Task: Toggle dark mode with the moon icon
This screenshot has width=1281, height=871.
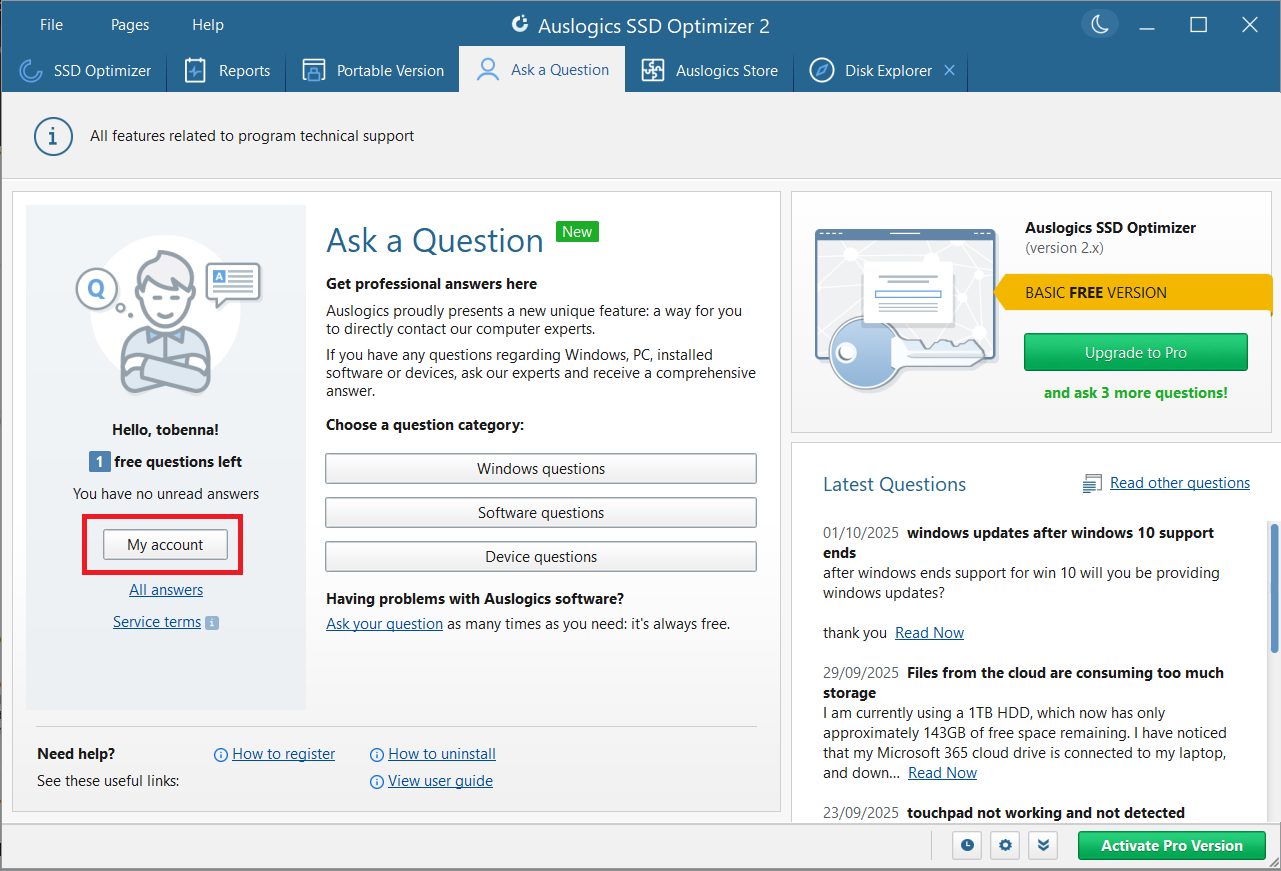Action: point(1100,25)
